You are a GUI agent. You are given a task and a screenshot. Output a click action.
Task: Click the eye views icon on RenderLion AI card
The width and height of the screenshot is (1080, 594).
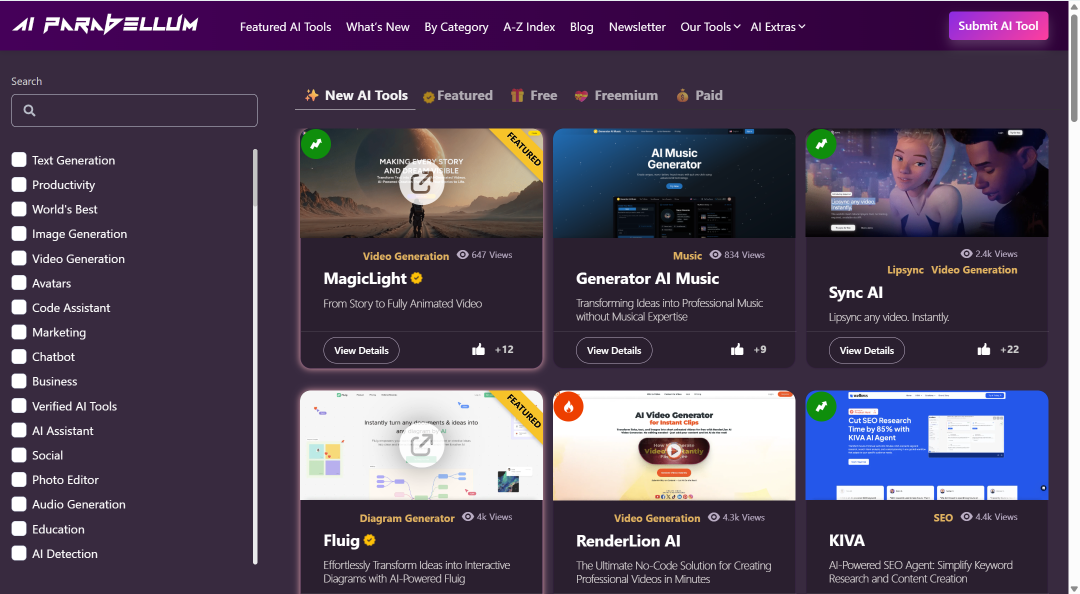714,518
